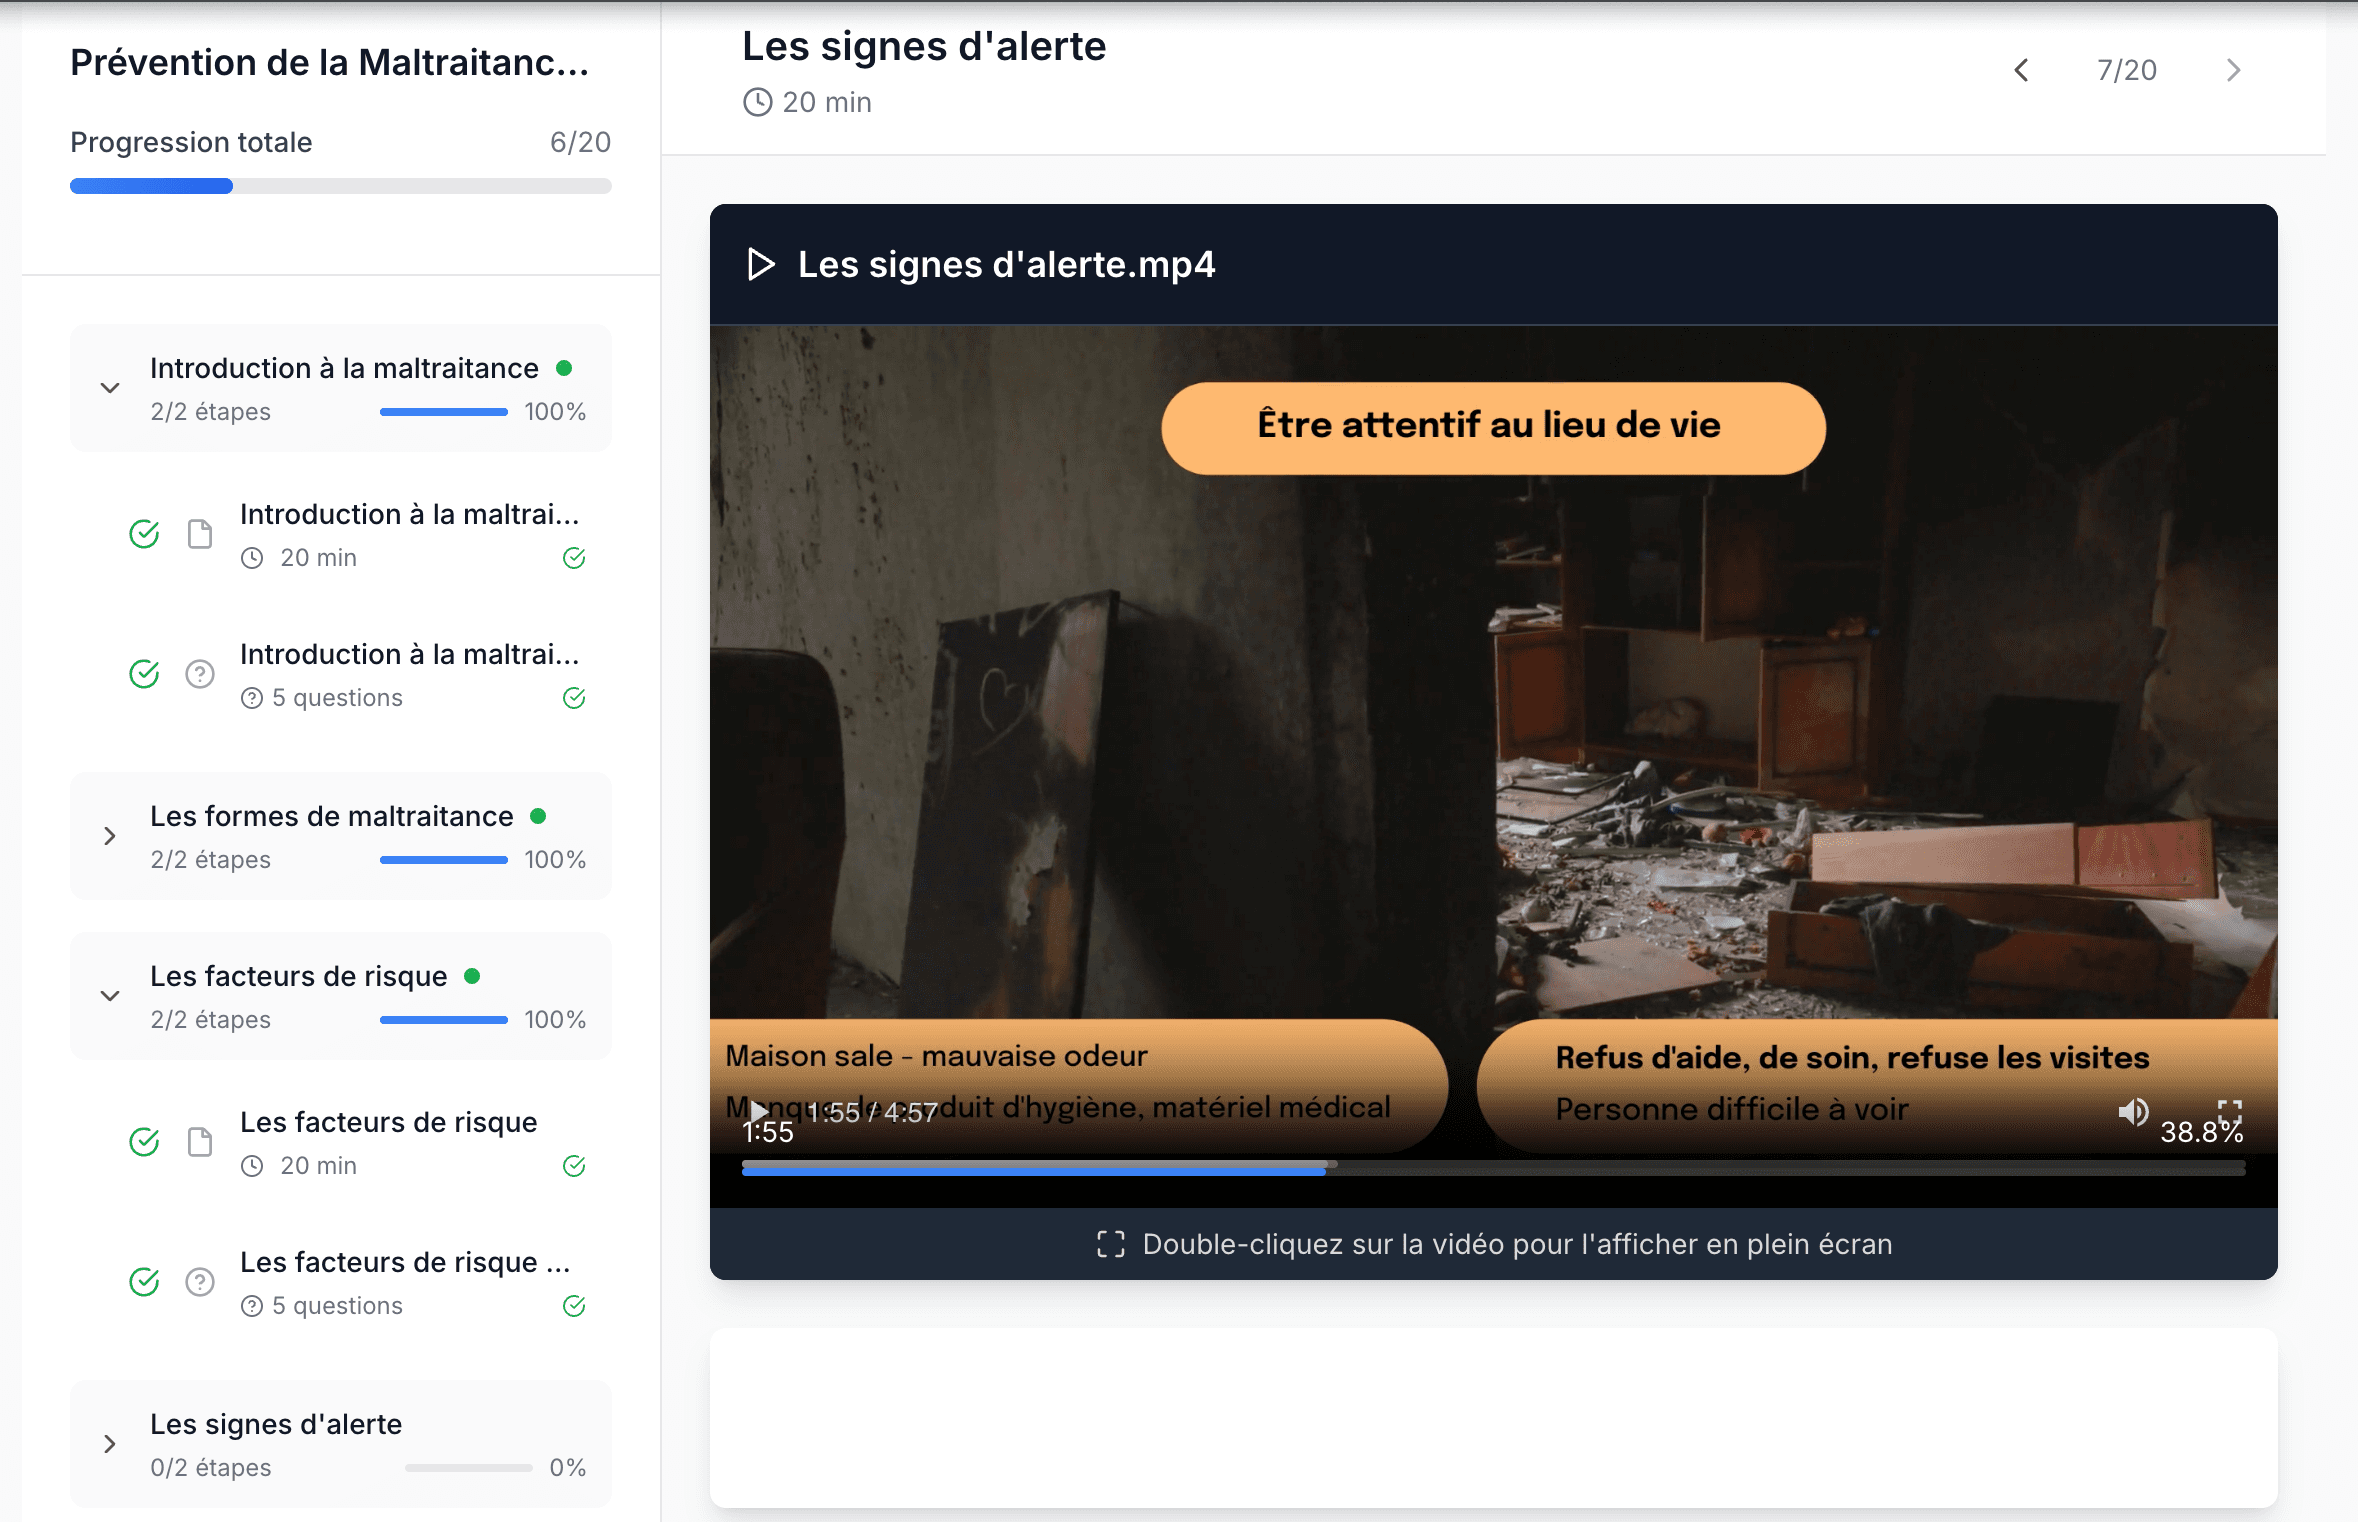The height and width of the screenshot is (1522, 2358).
Task: Open Les facteurs de risque 20 min lesson
Action: point(358,1143)
